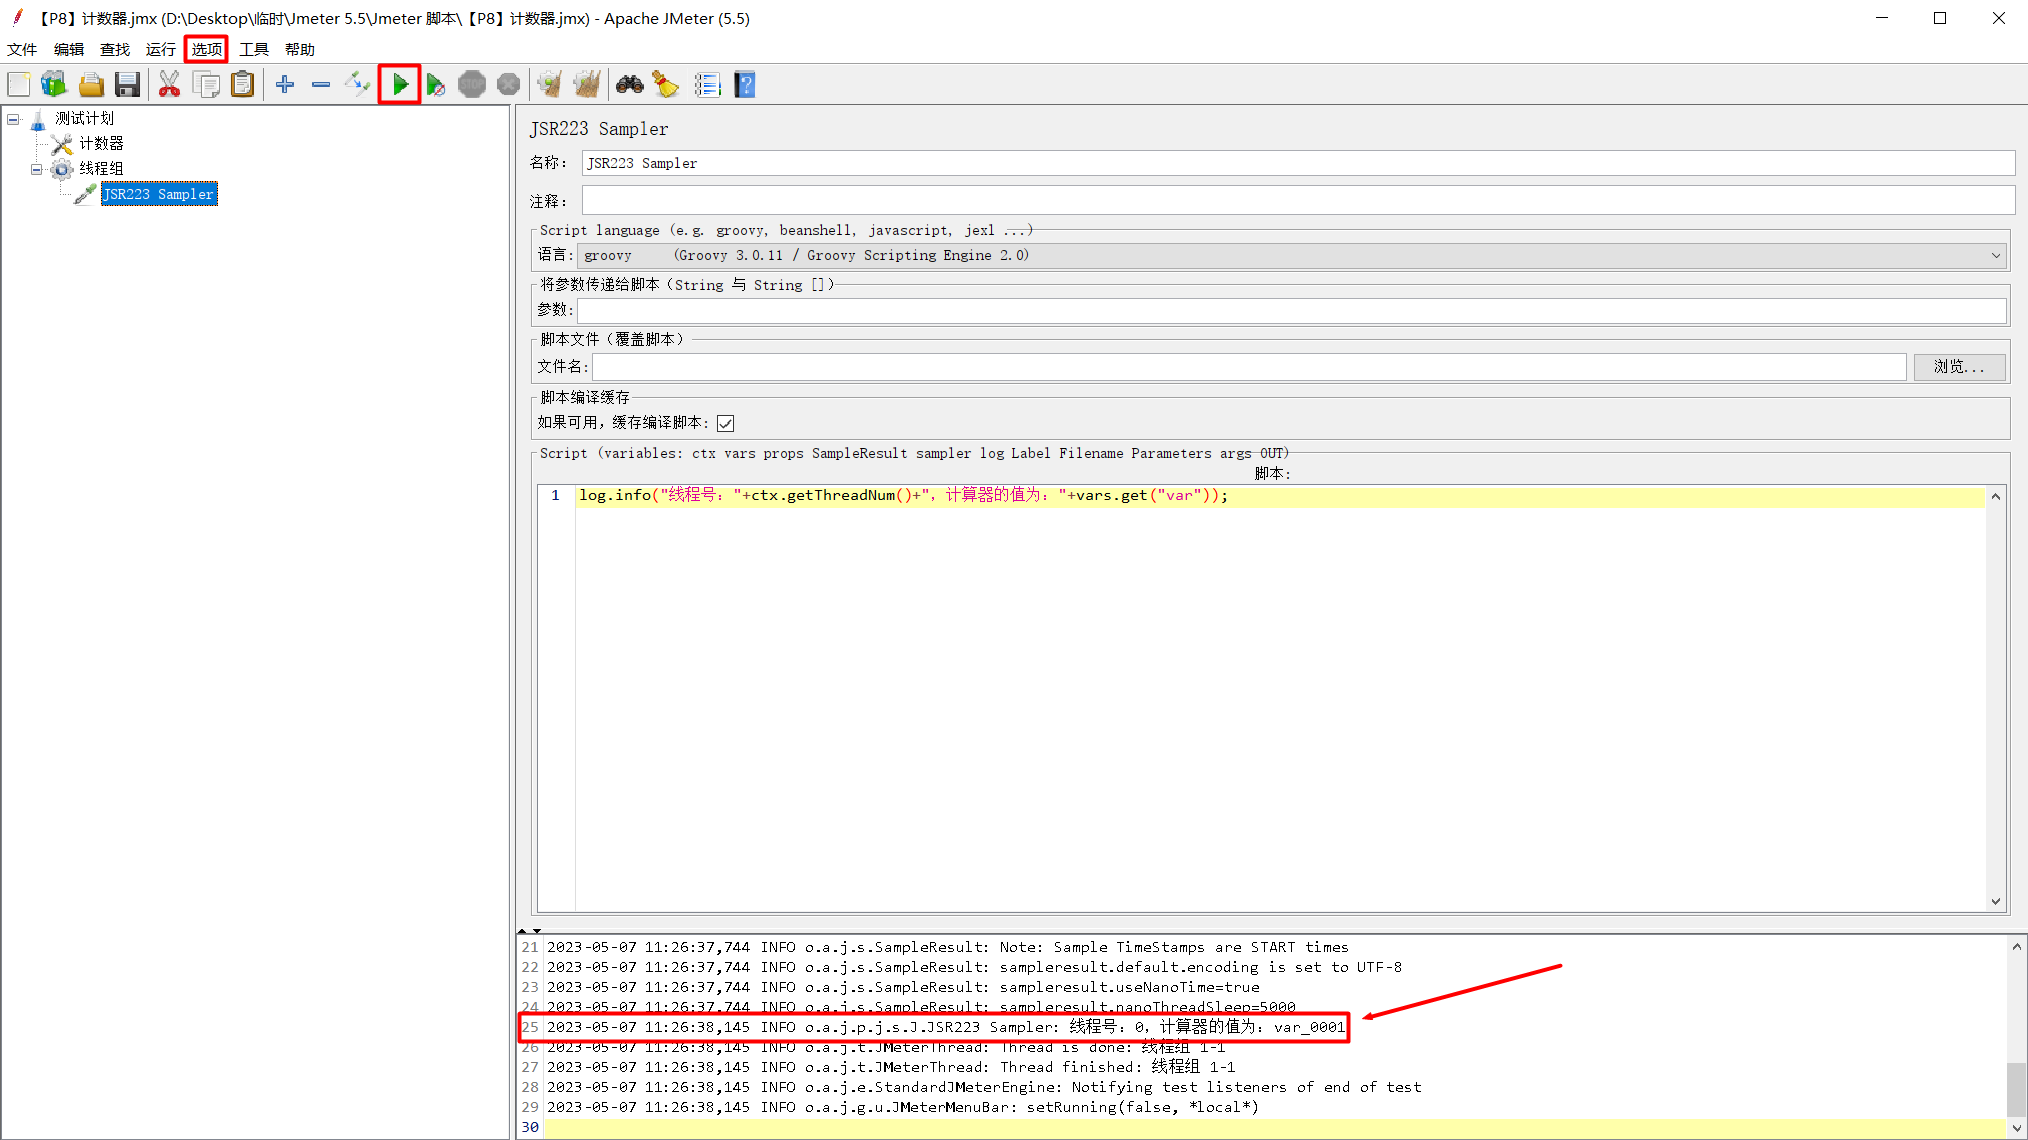Open the Templates icon

click(54, 85)
